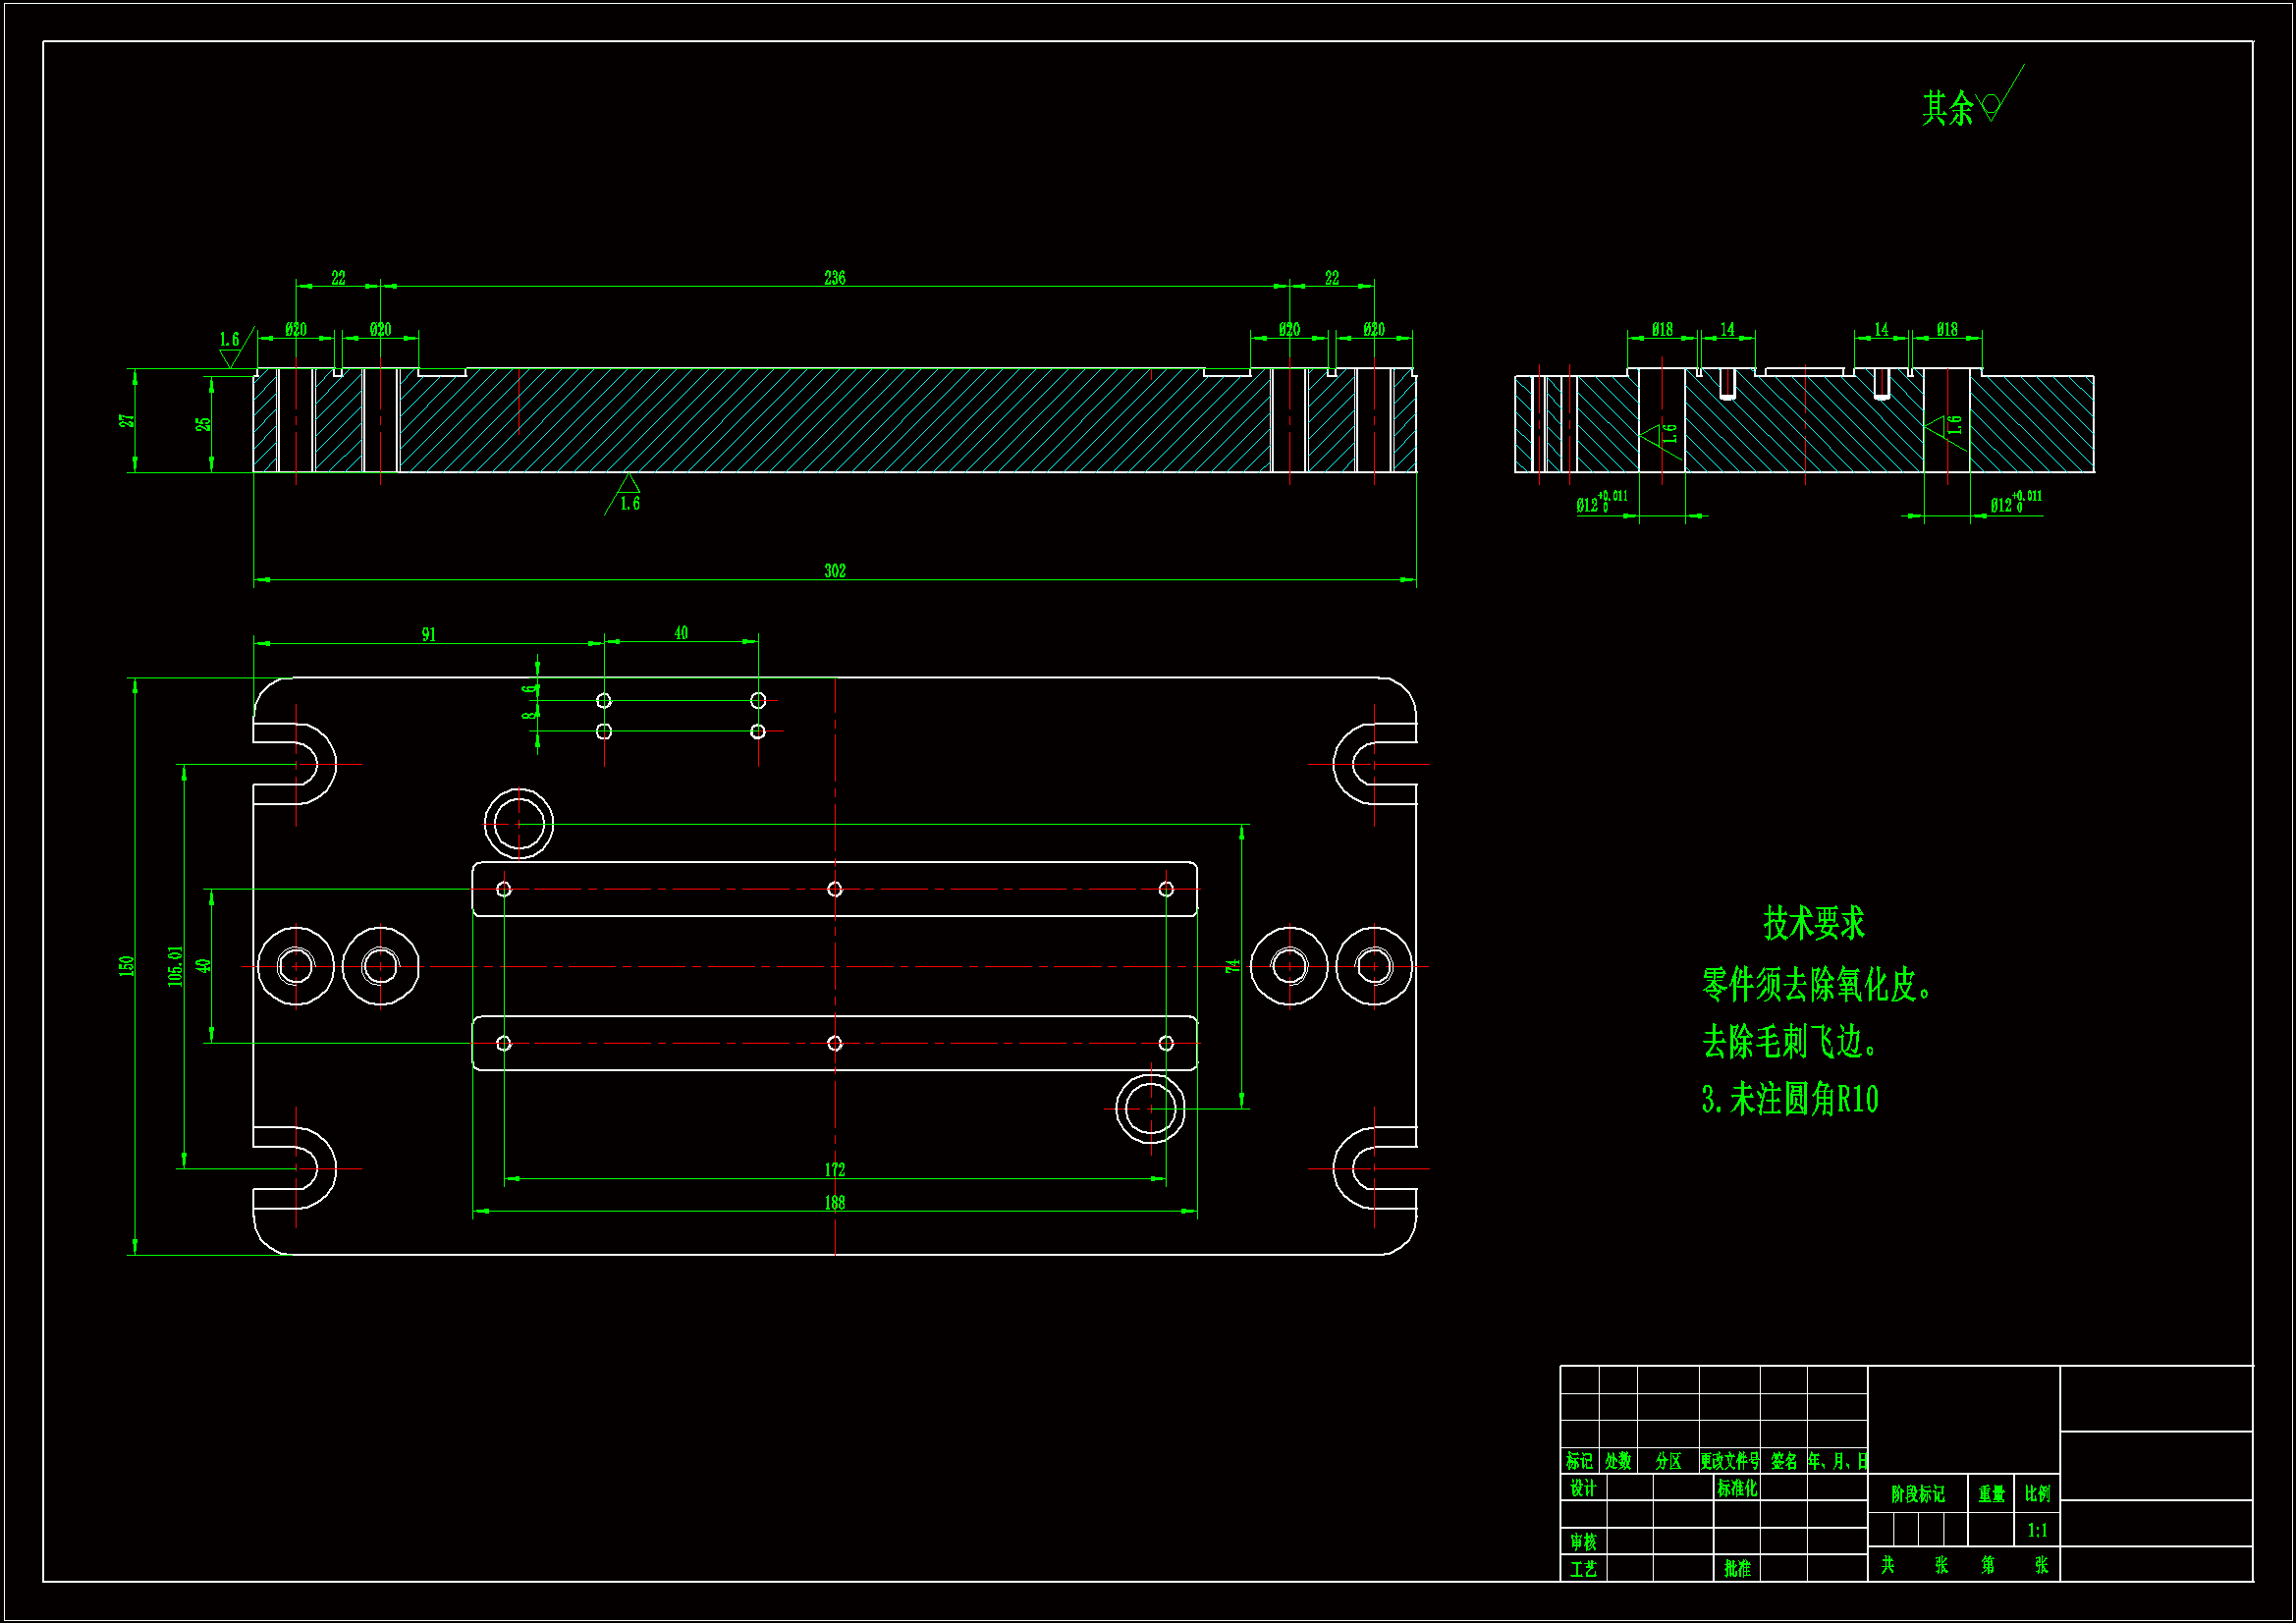Click the note 去除毛刺飞边
Image resolution: width=2296 pixels, height=1623 pixels.
1788,1042
